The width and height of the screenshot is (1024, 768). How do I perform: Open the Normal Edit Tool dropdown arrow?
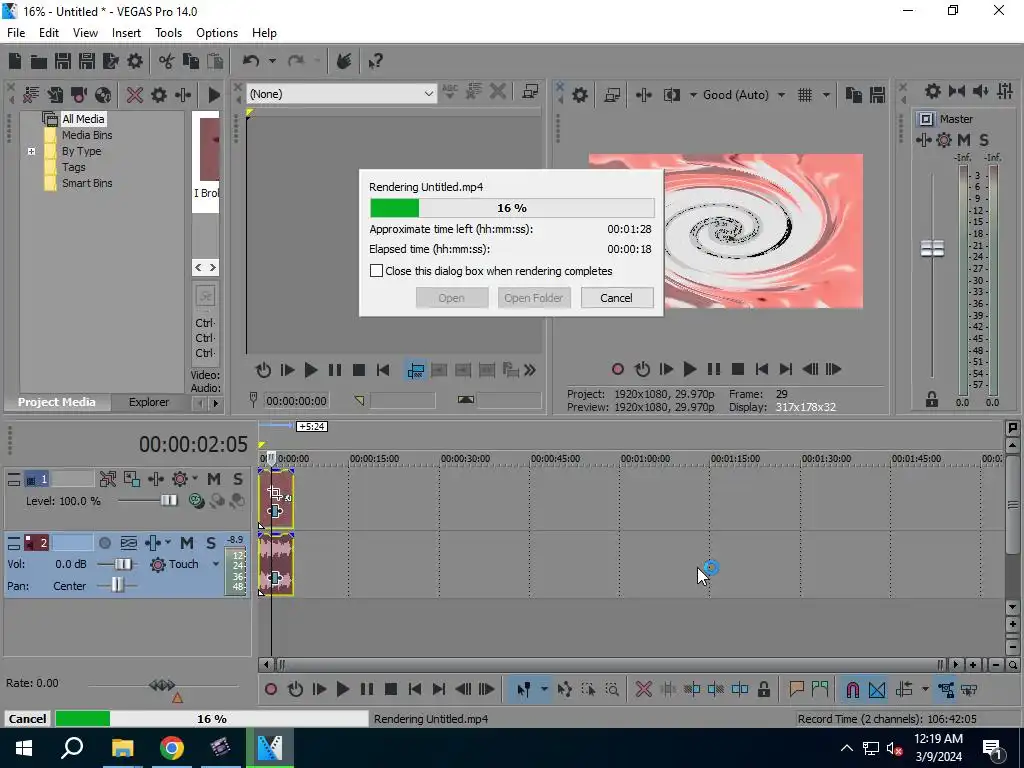(x=543, y=689)
